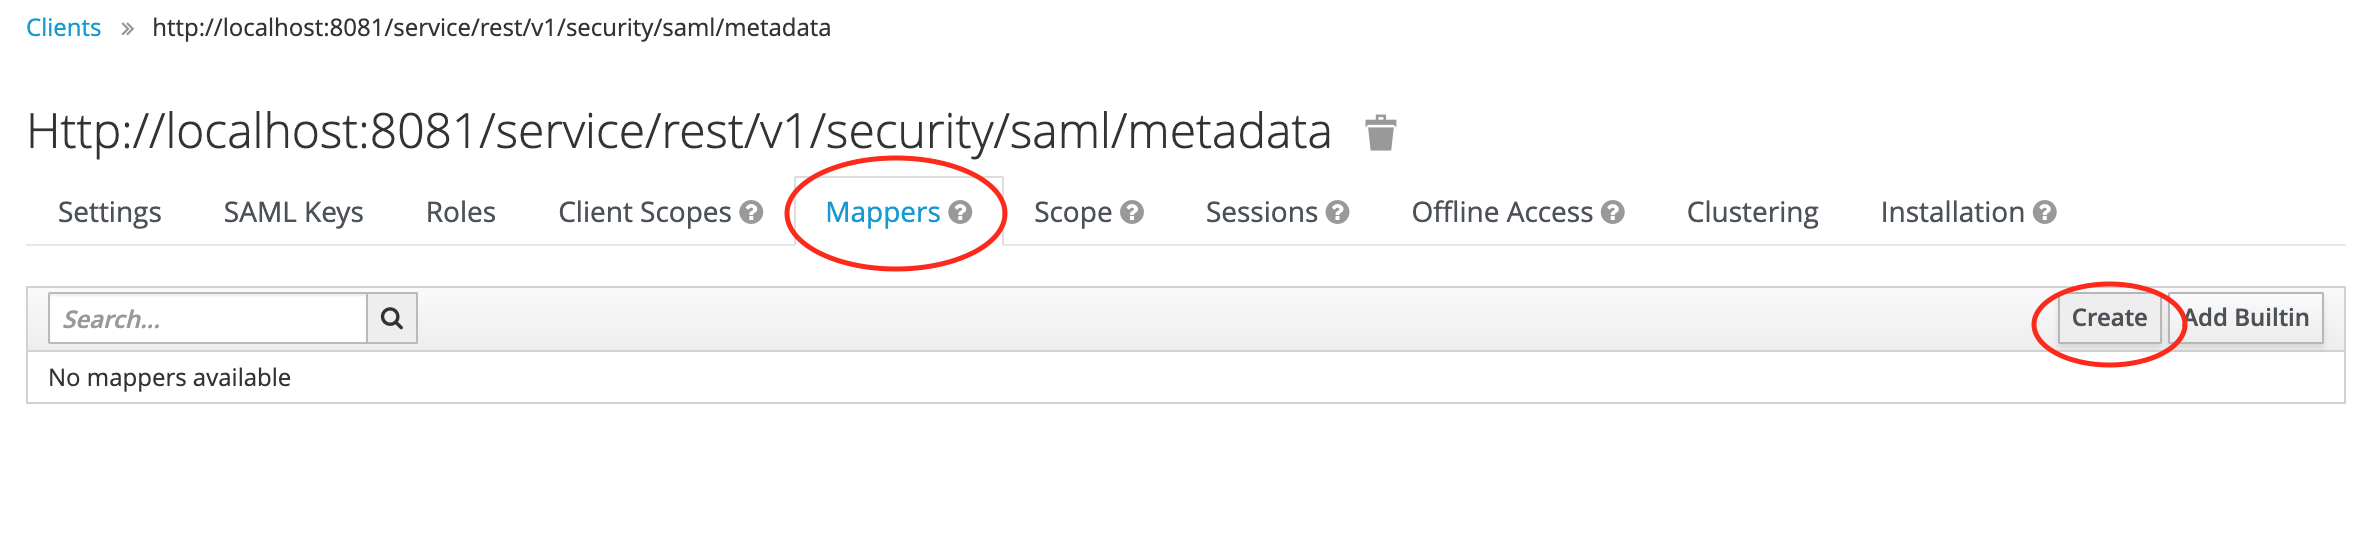Image resolution: width=2366 pixels, height=554 pixels.
Task: Follow the Clients breadcrumb link
Action: tap(63, 28)
